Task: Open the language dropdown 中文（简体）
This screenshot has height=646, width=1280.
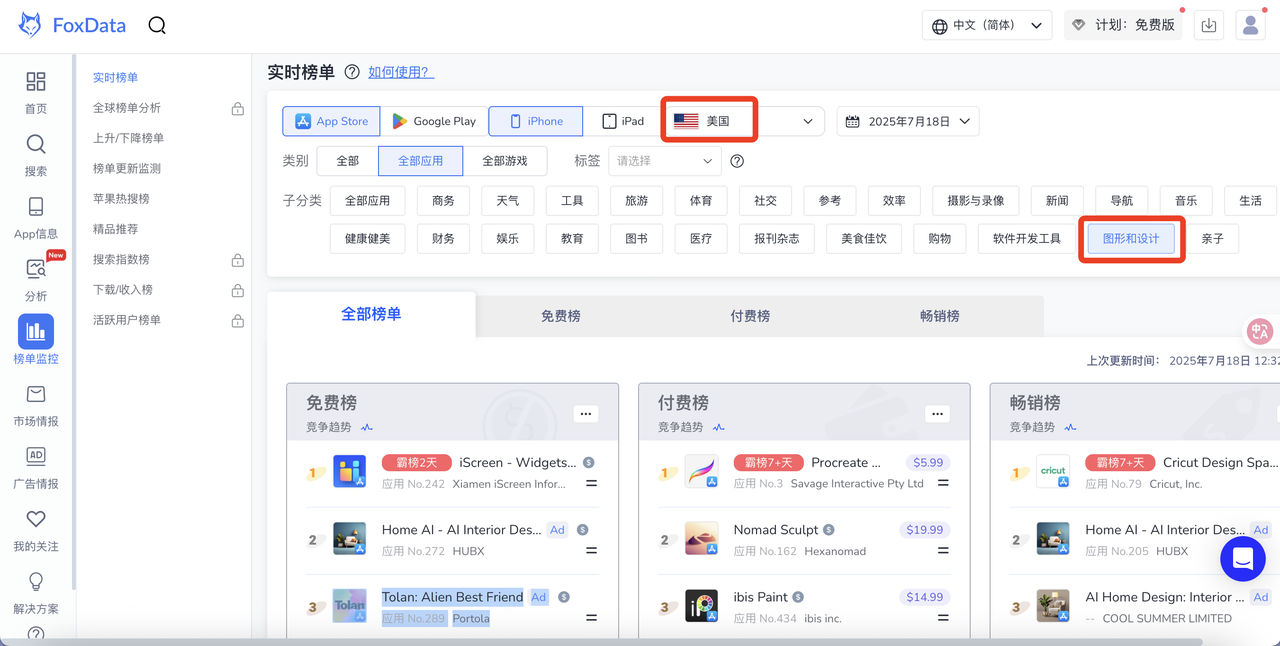Action: (x=987, y=26)
